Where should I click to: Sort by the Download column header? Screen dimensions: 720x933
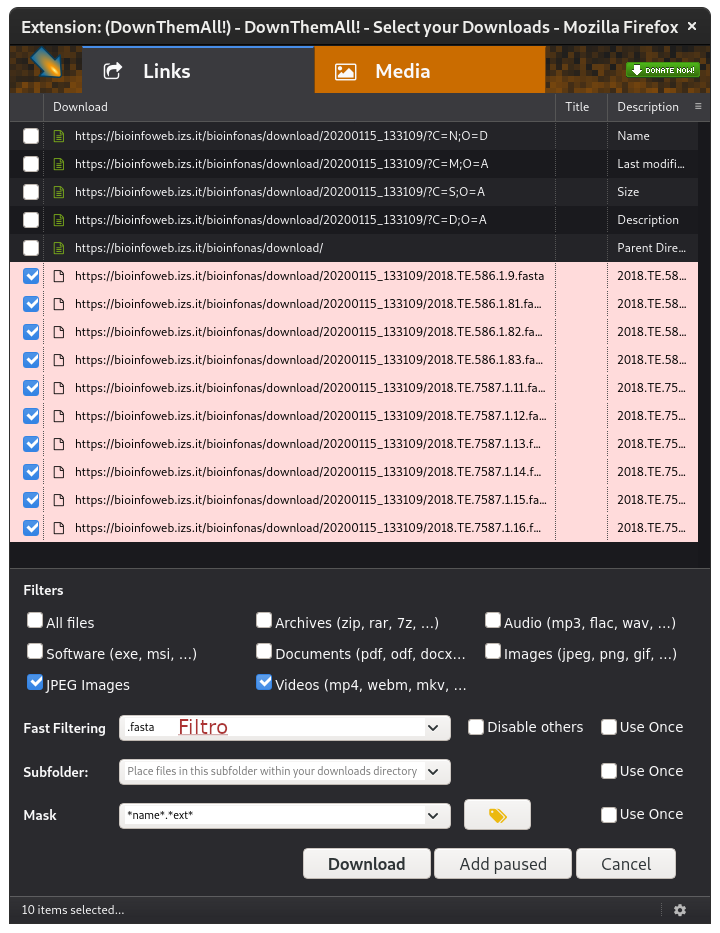pos(80,107)
